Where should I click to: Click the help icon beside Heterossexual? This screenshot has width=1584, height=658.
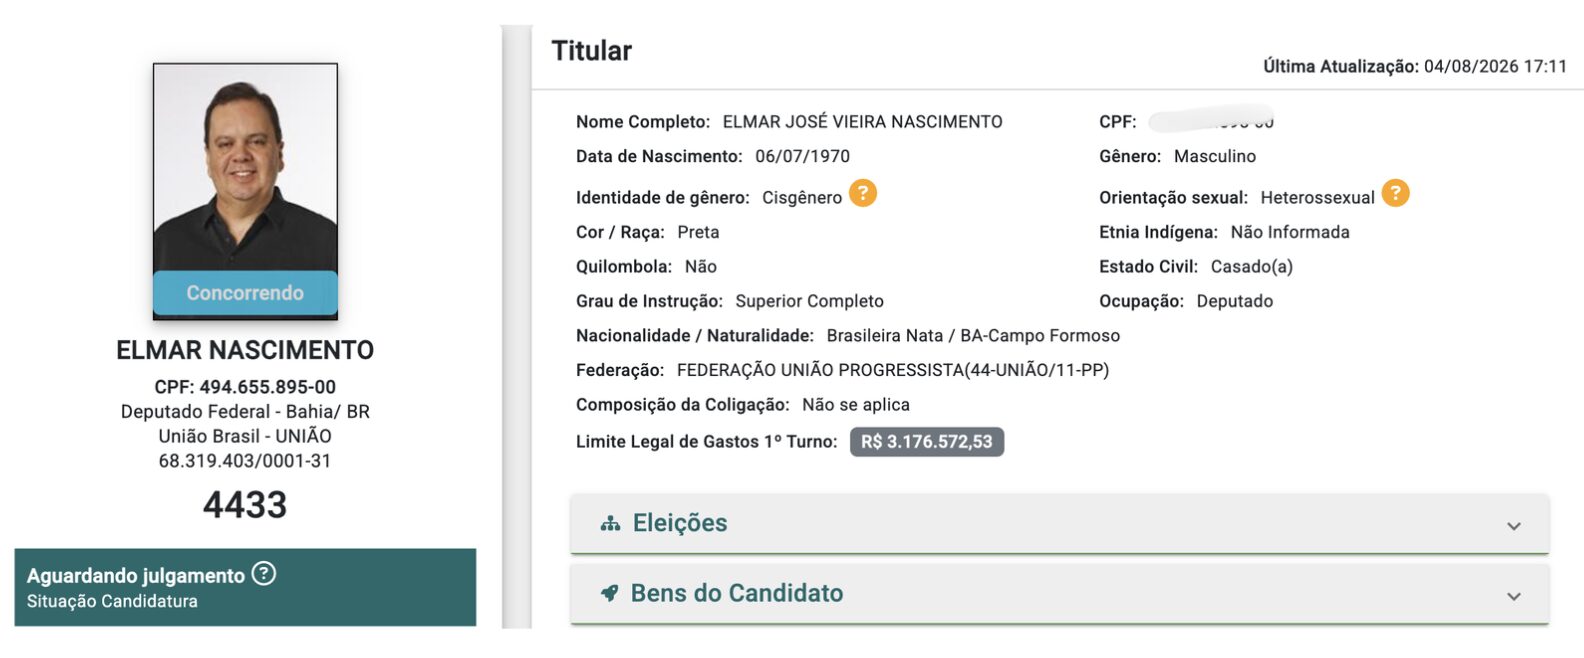(1396, 193)
